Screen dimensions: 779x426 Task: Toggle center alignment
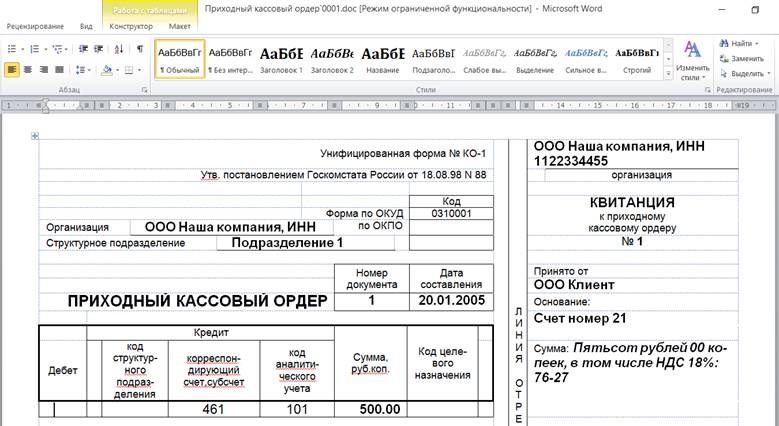pyautogui.click(x=28, y=70)
